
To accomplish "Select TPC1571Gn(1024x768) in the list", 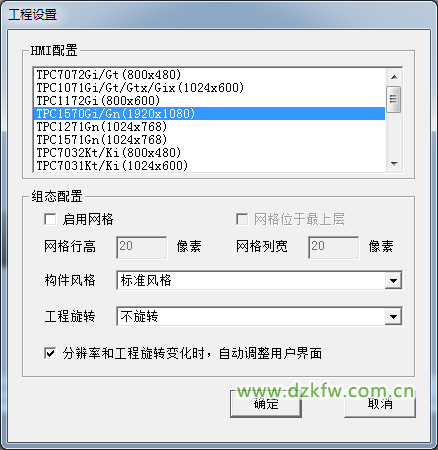I will (209, 140).
